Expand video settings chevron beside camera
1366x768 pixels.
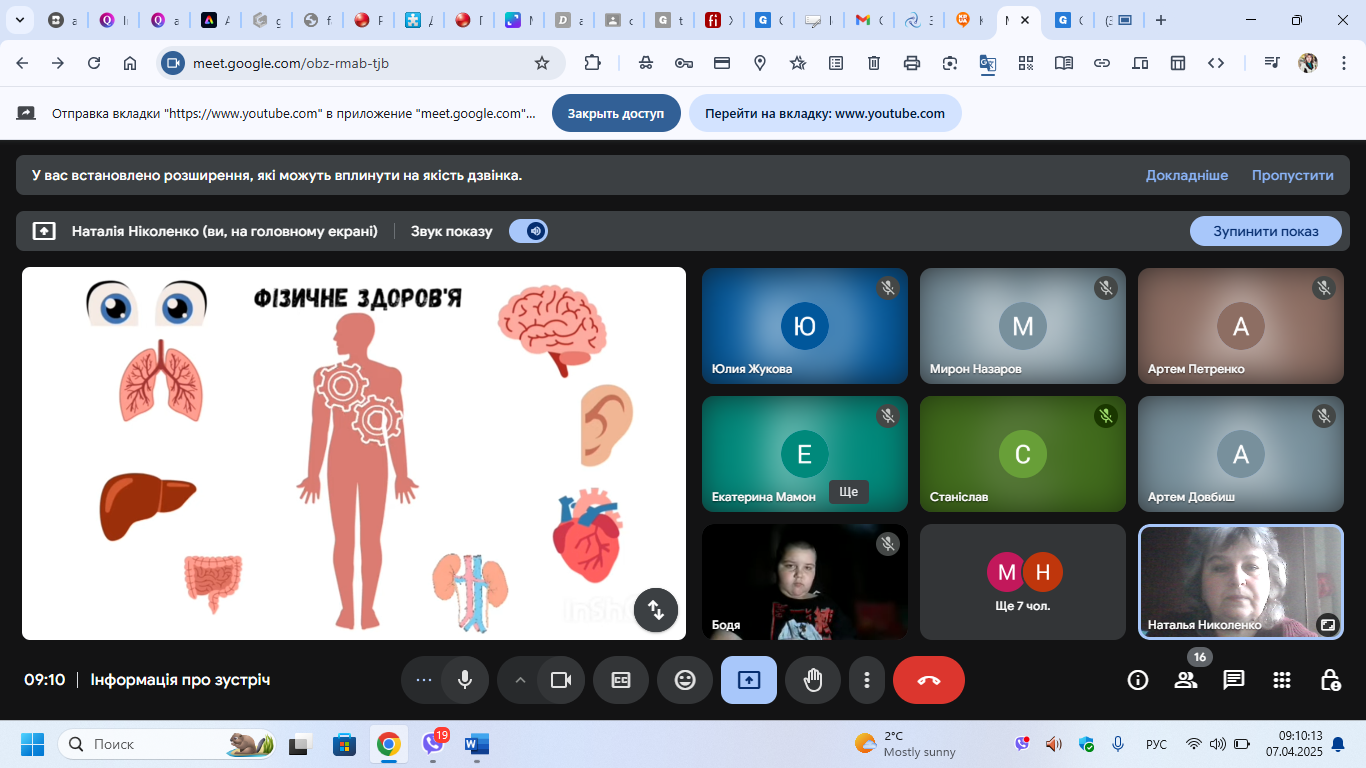tap(520, 680)
